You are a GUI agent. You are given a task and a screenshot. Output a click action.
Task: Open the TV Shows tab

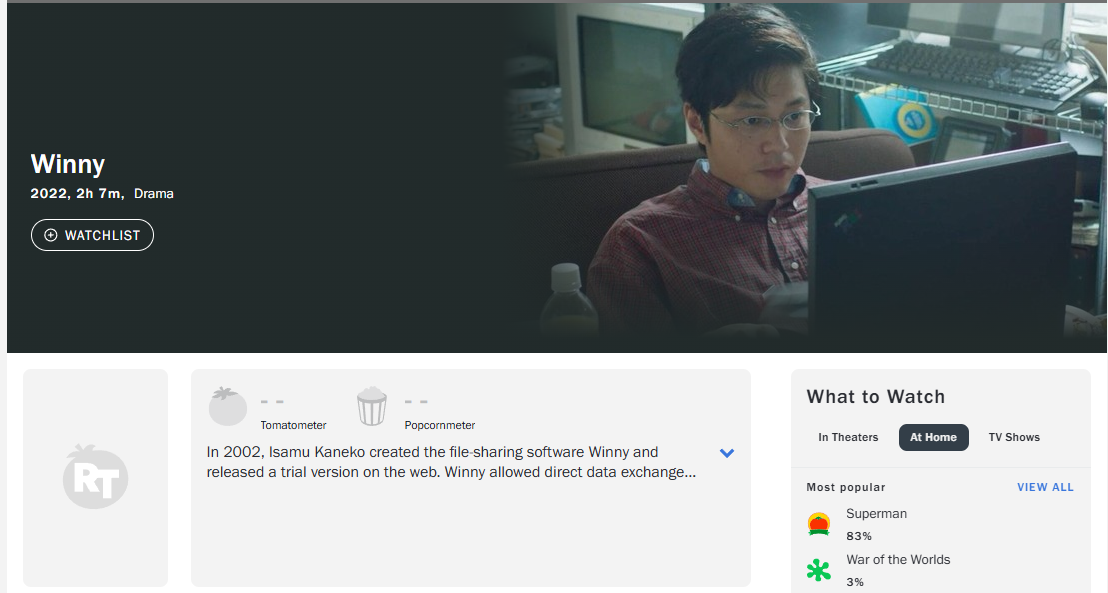click(x=1014, y=438)
